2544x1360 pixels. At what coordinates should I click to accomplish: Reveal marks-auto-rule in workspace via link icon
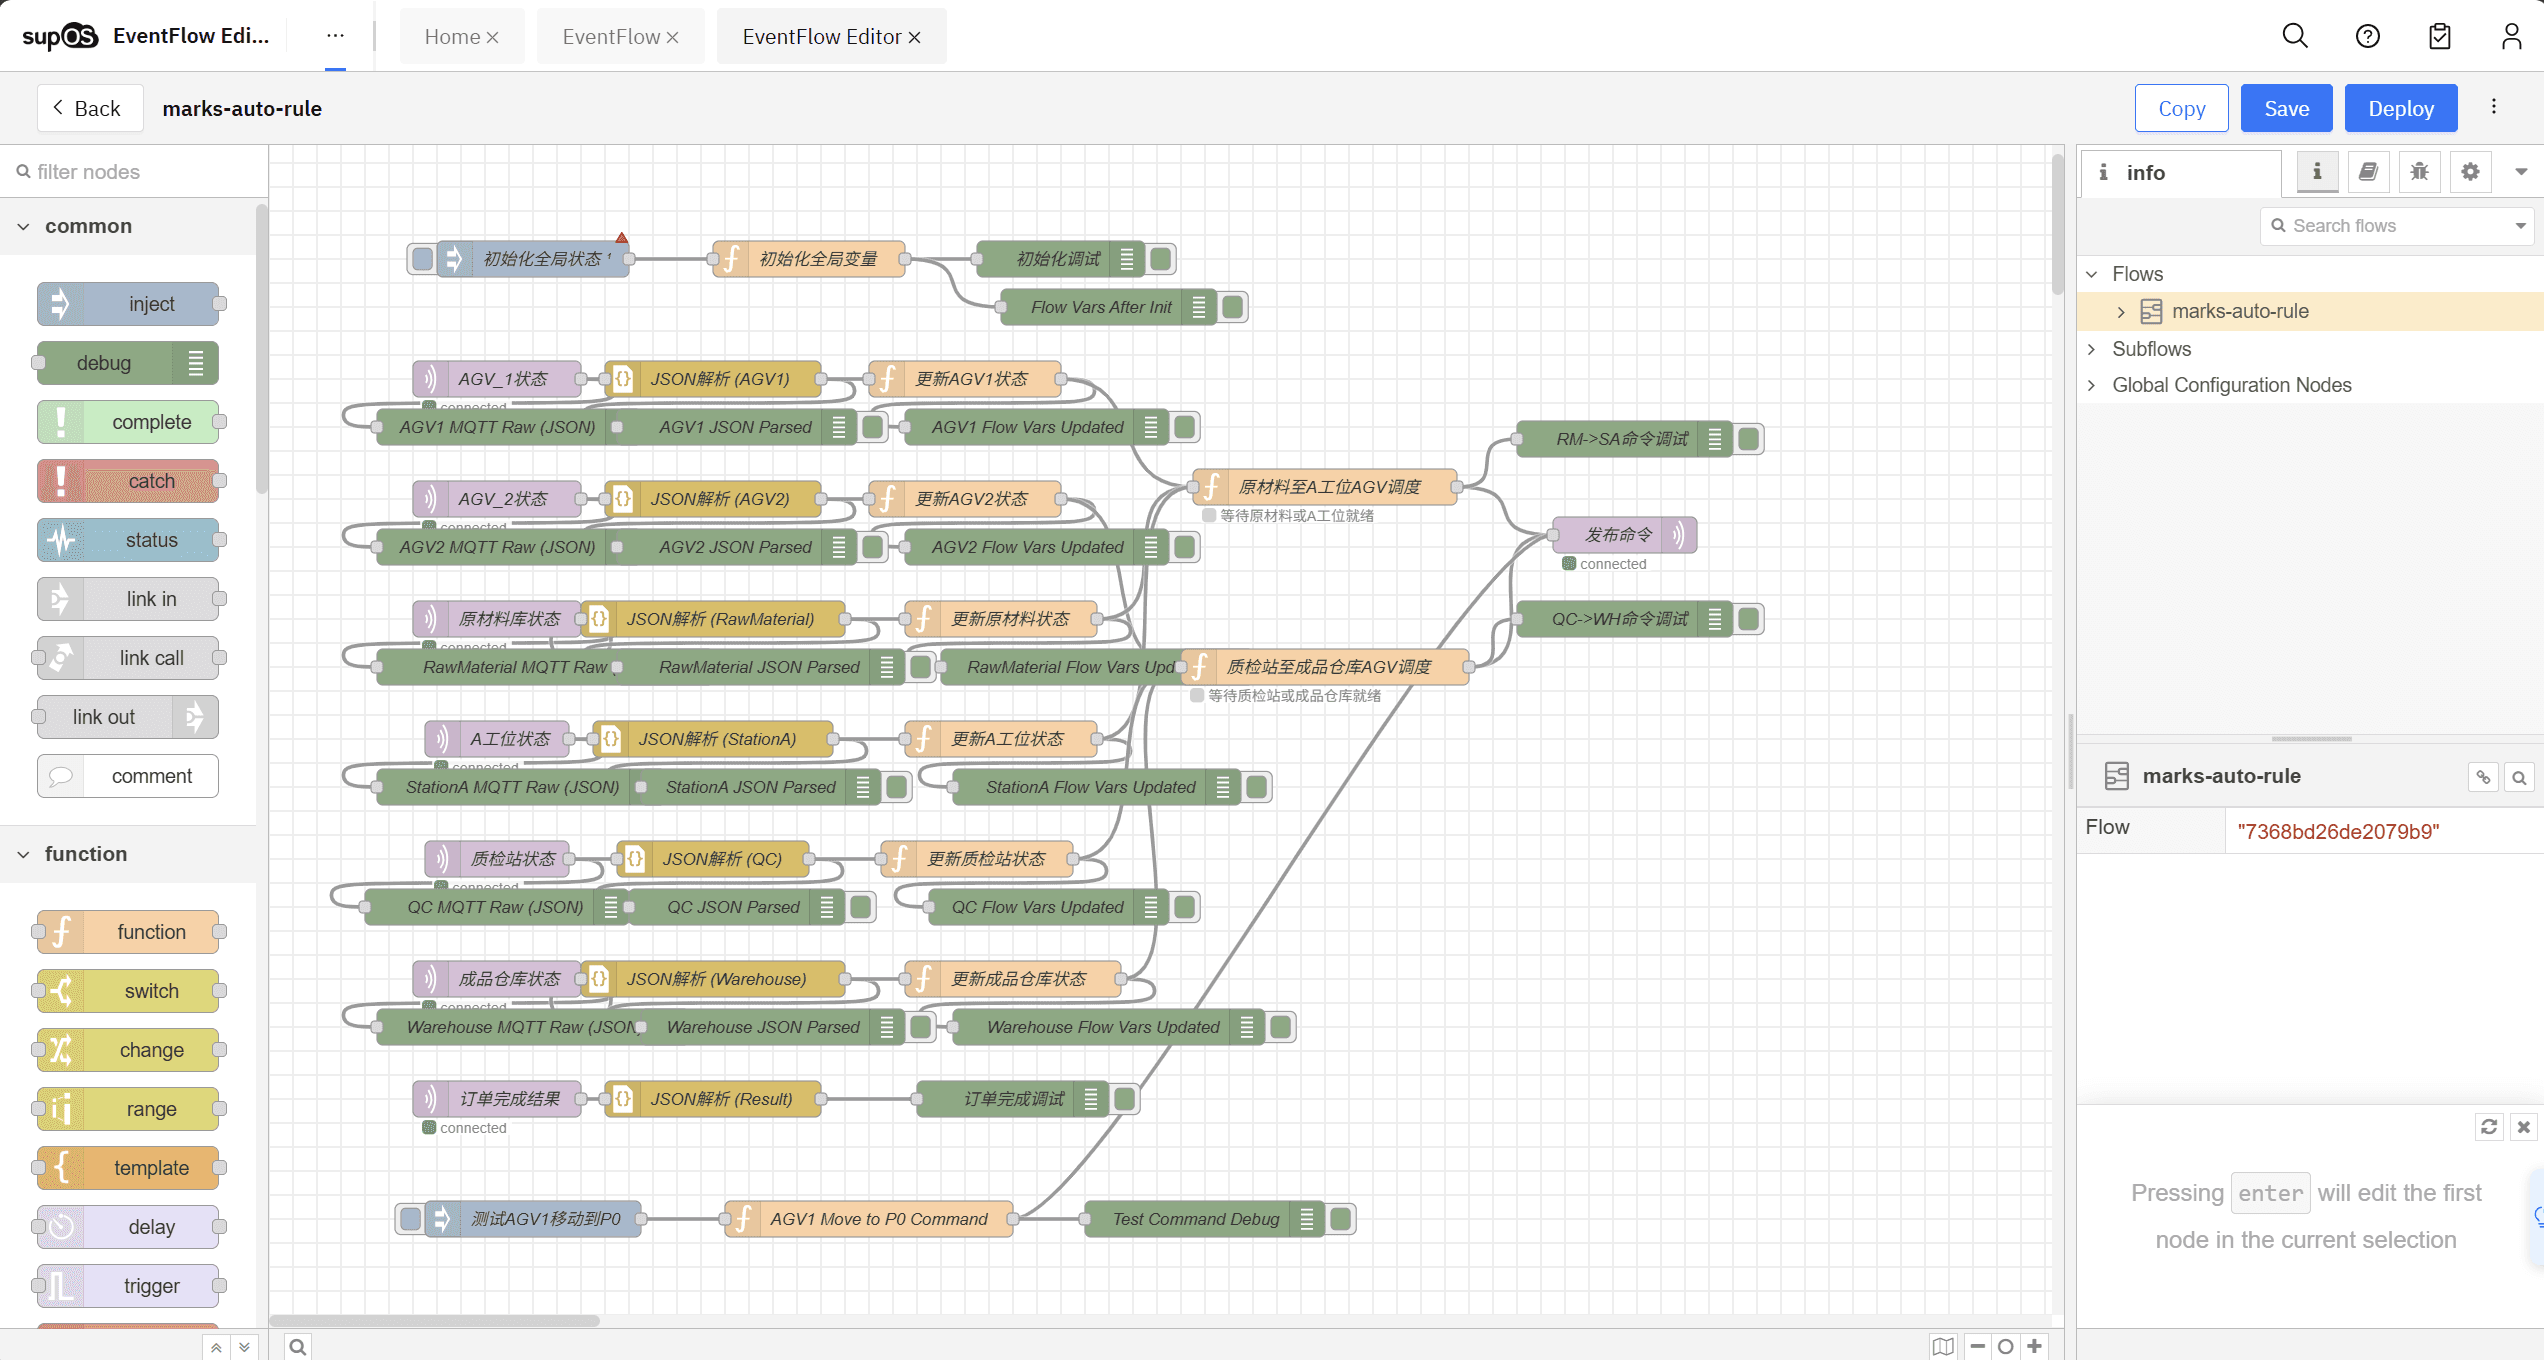tap(2483, 777)
